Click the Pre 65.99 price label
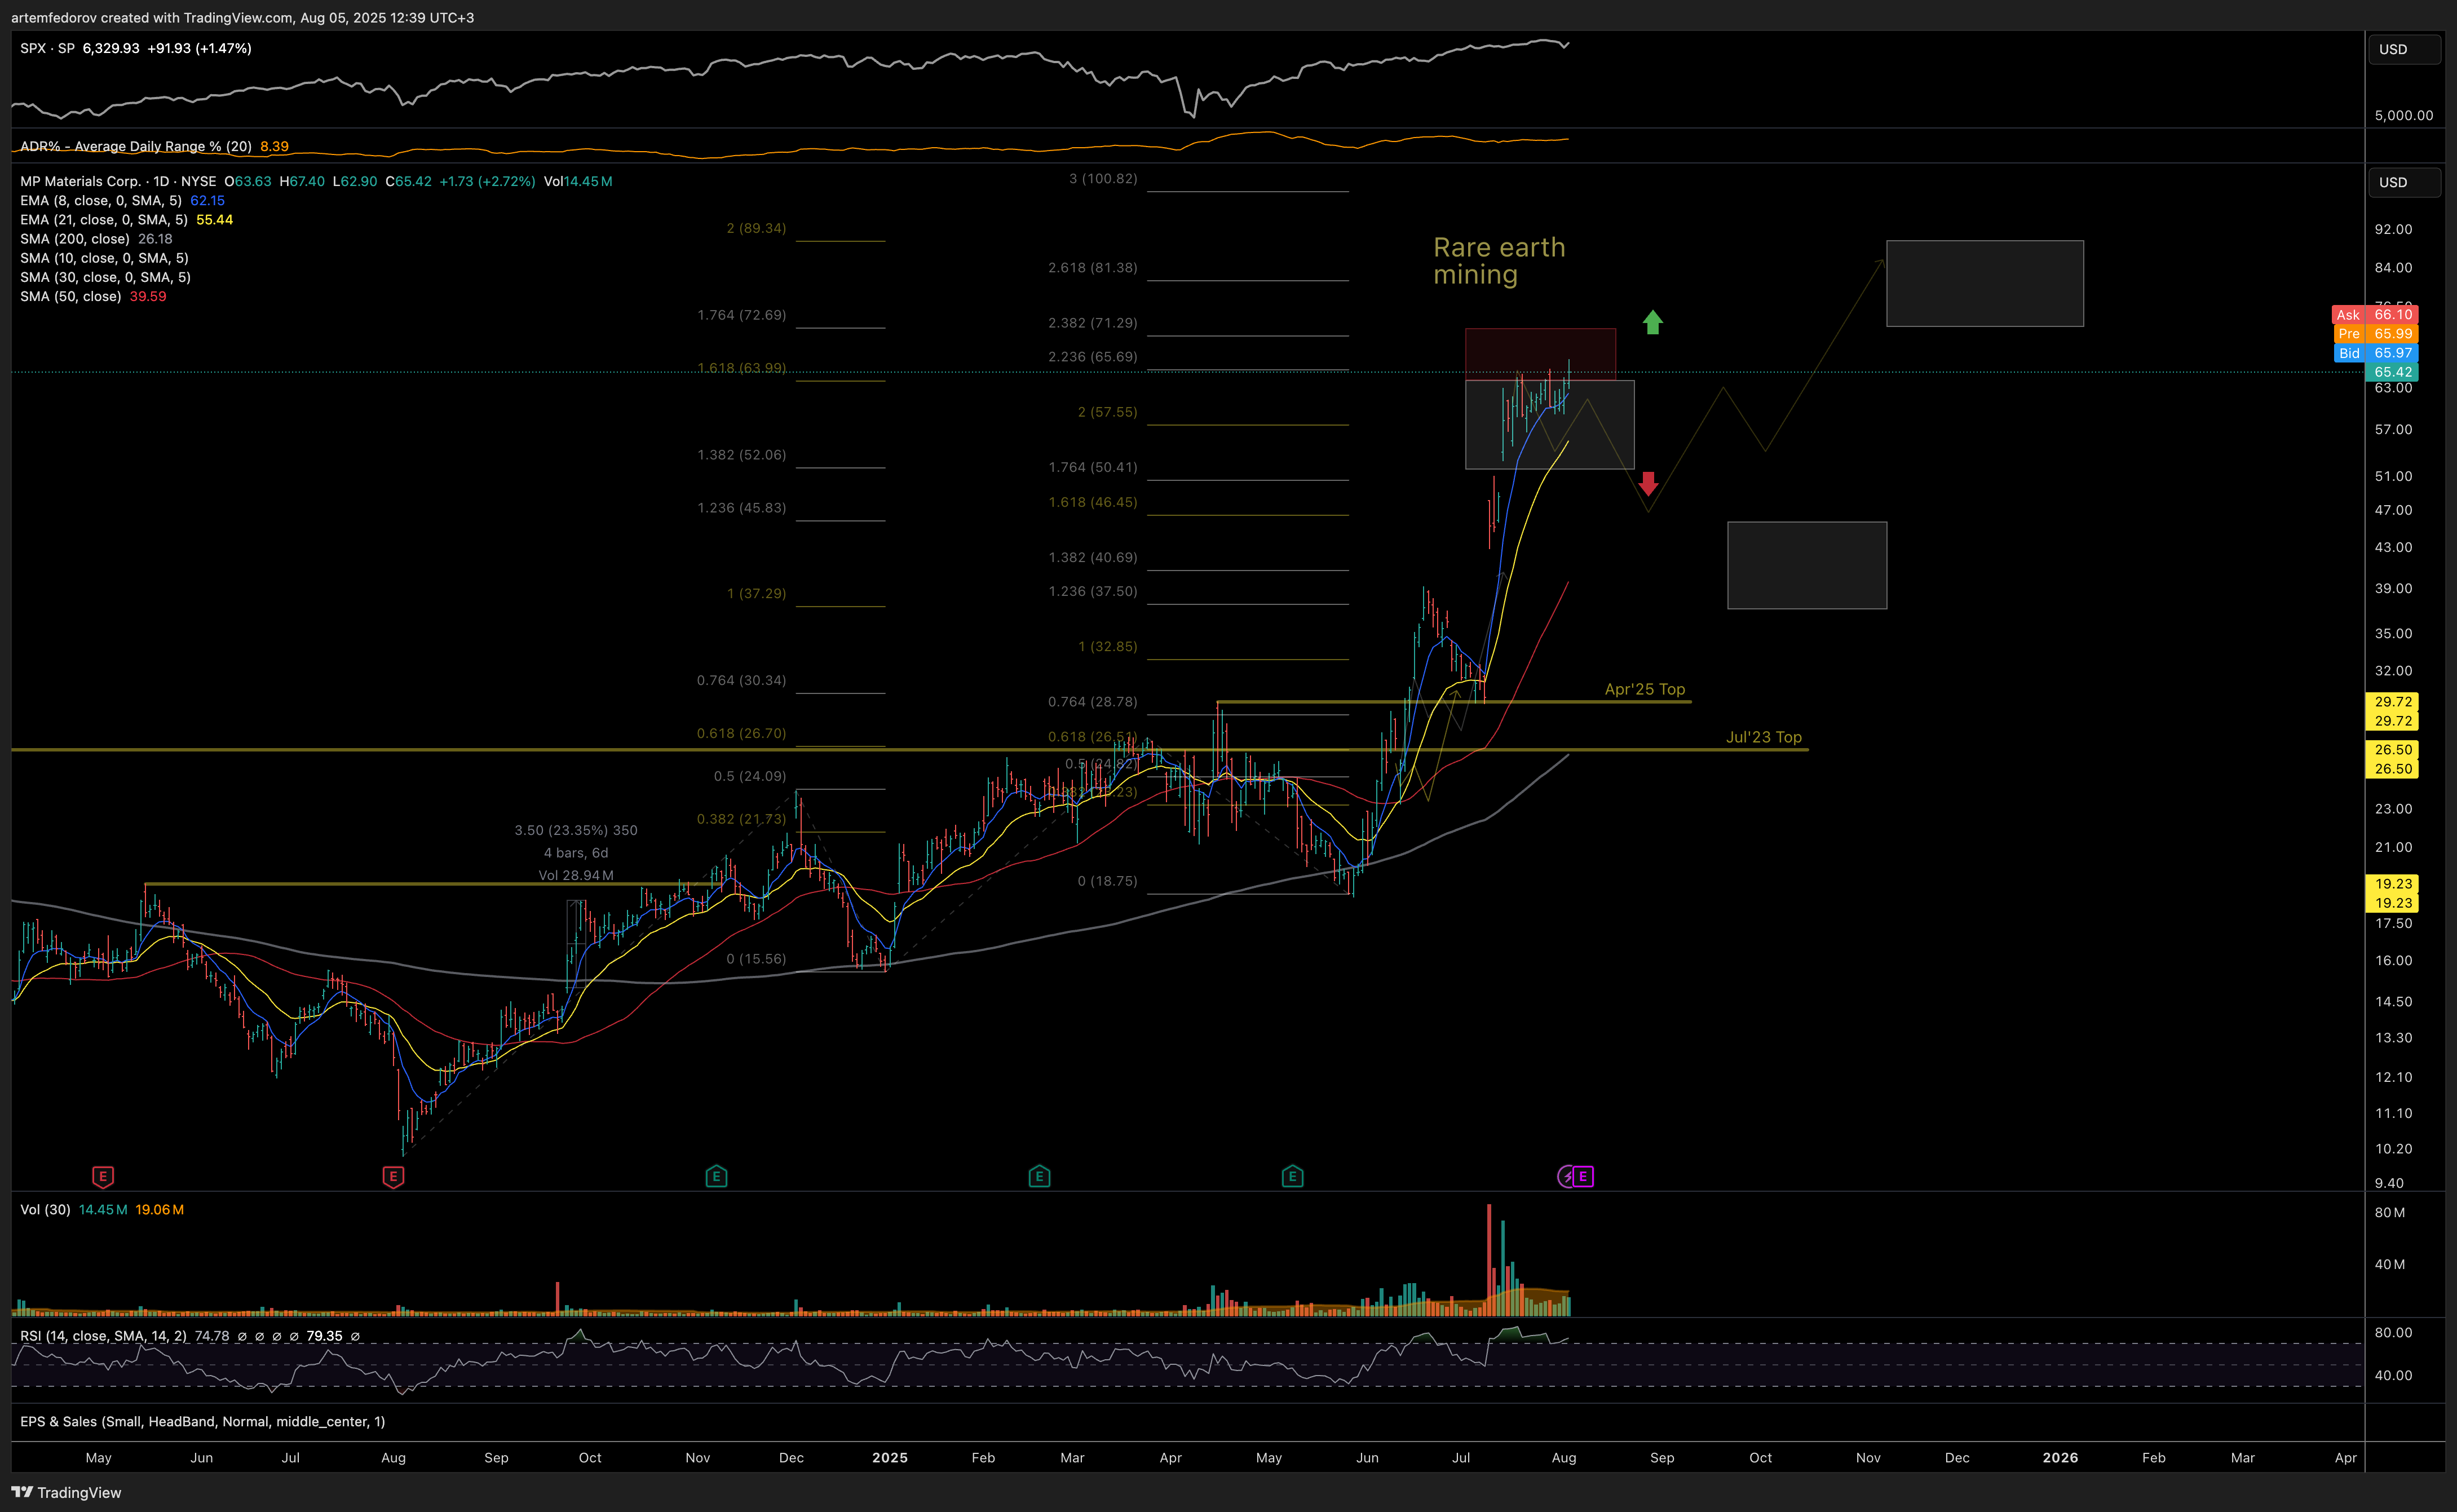Screen dimensions: 2457x1512 click(x=2375, y=333)
